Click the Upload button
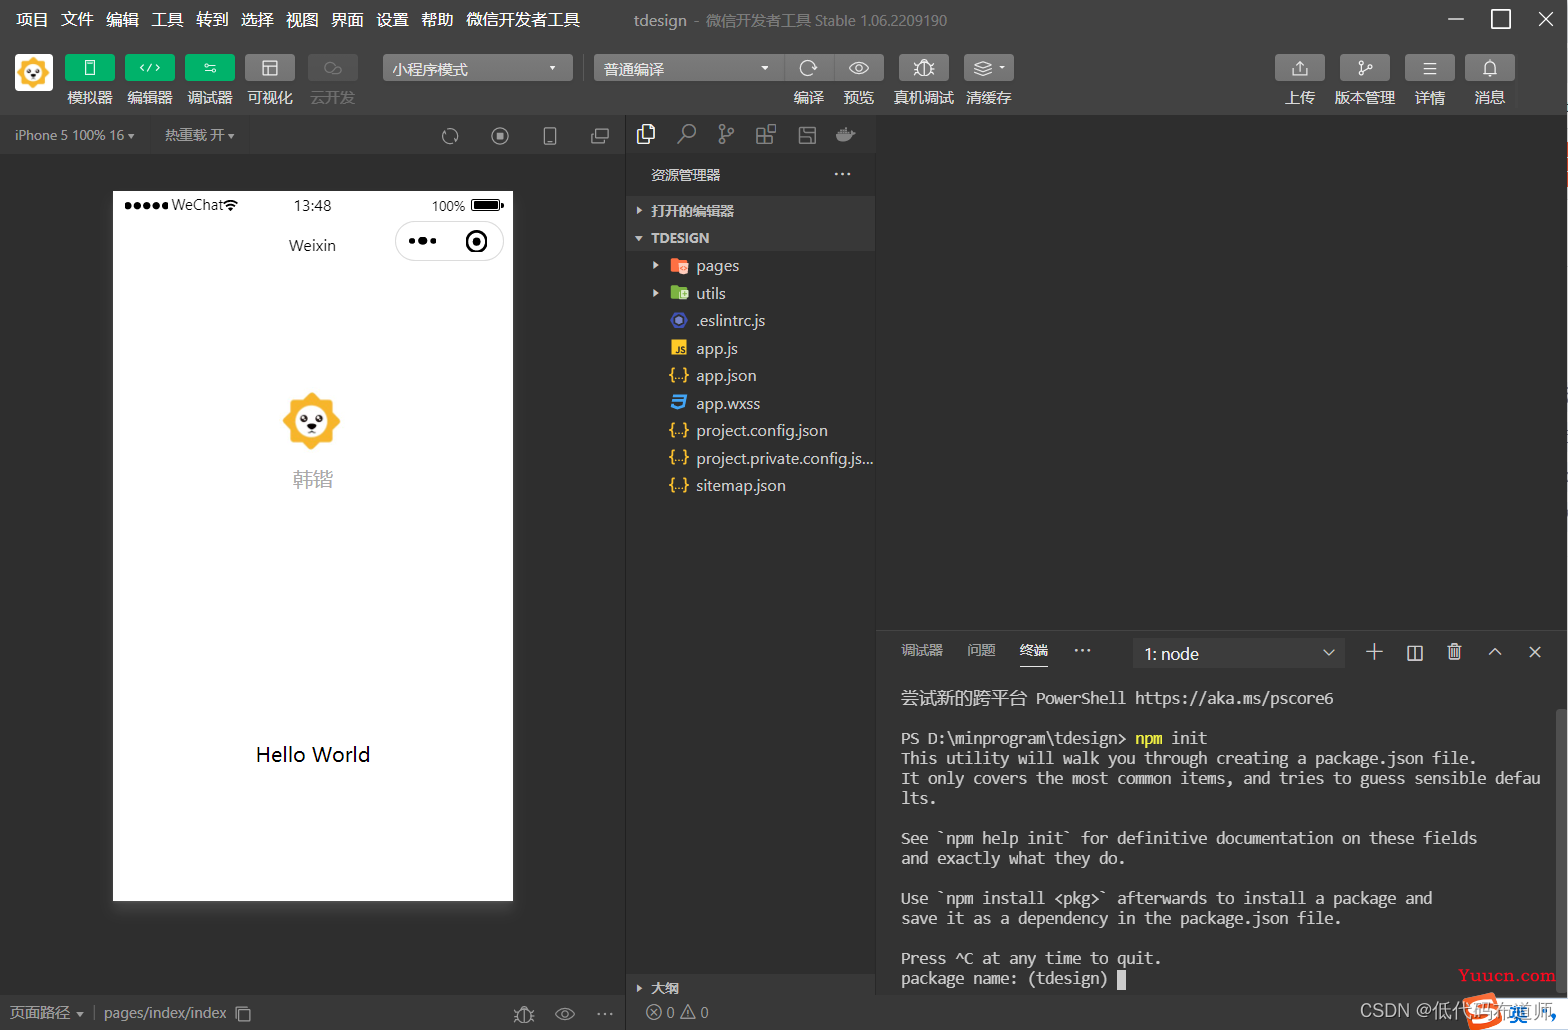 [x=1300, y=68]
